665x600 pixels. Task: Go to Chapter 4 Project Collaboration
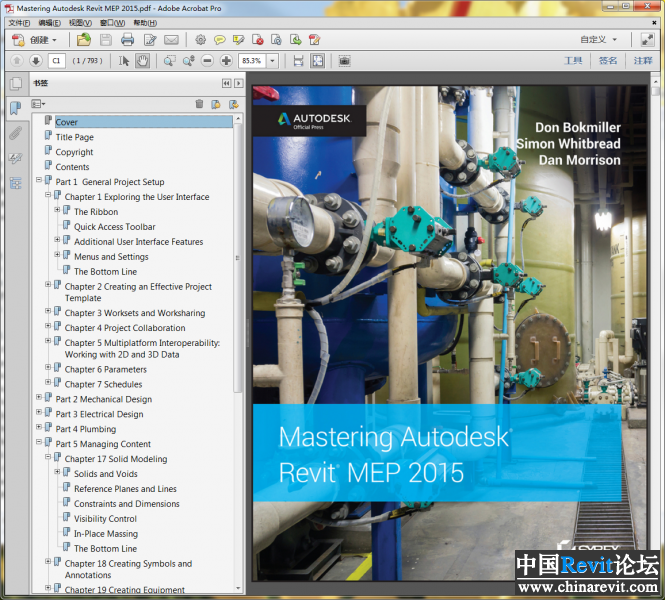pos(125,328)
